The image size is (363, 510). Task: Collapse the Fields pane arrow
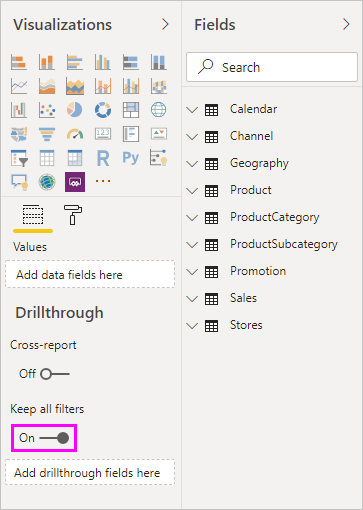pyautogui.click(x=346, y=24)
